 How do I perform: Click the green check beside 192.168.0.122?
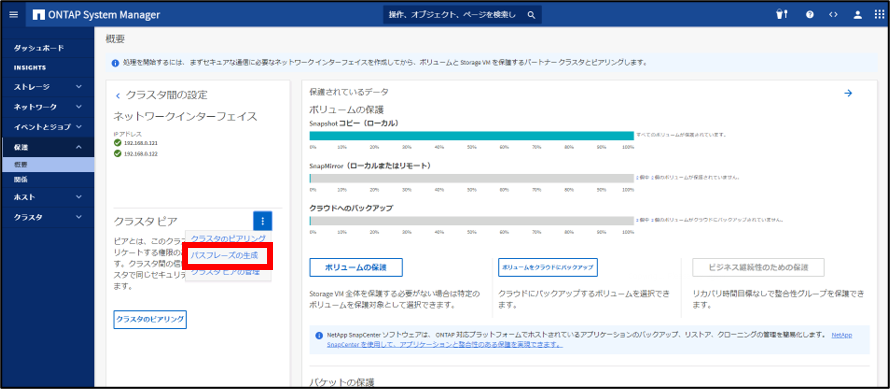(117, 153)
